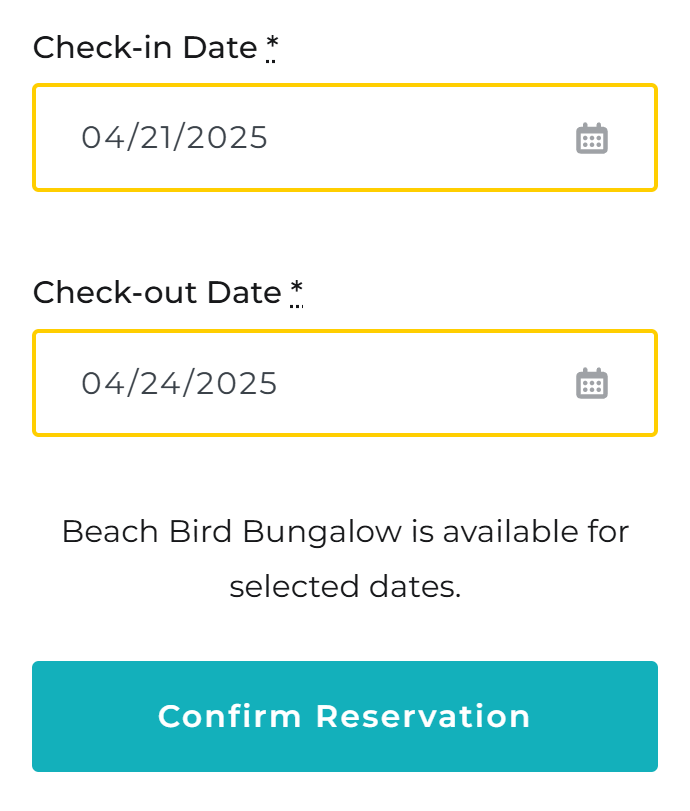
Task: Select year 2025 in Check-out Date field
Action: 236,383
